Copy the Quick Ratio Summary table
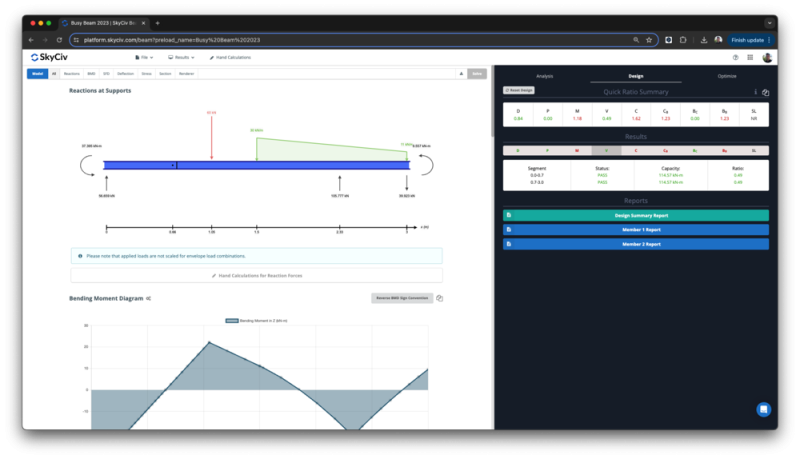The height and width of the screenshot is (459, 800). click(765, 92)
